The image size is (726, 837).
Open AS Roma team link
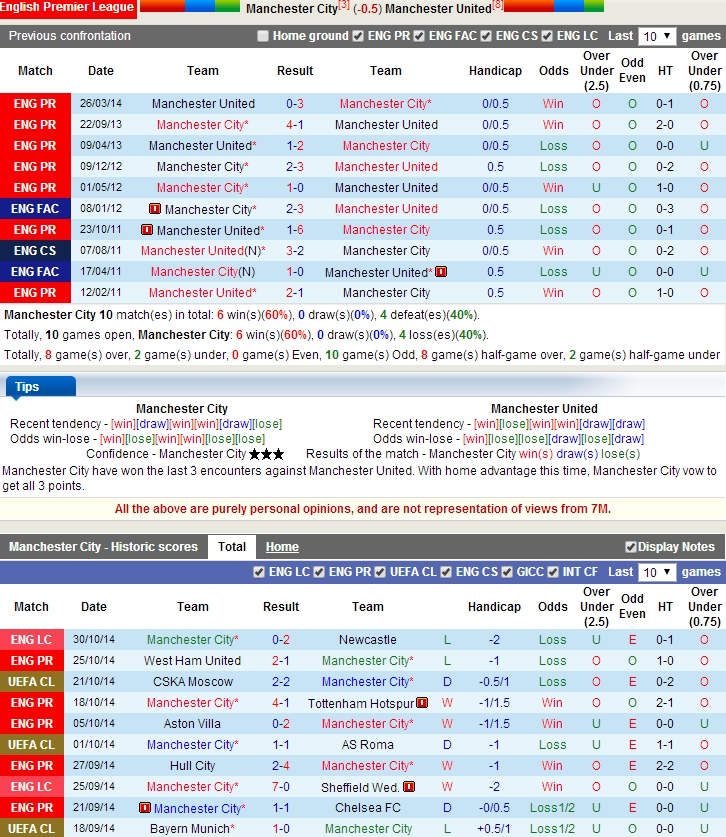click(x=368, y=745)
